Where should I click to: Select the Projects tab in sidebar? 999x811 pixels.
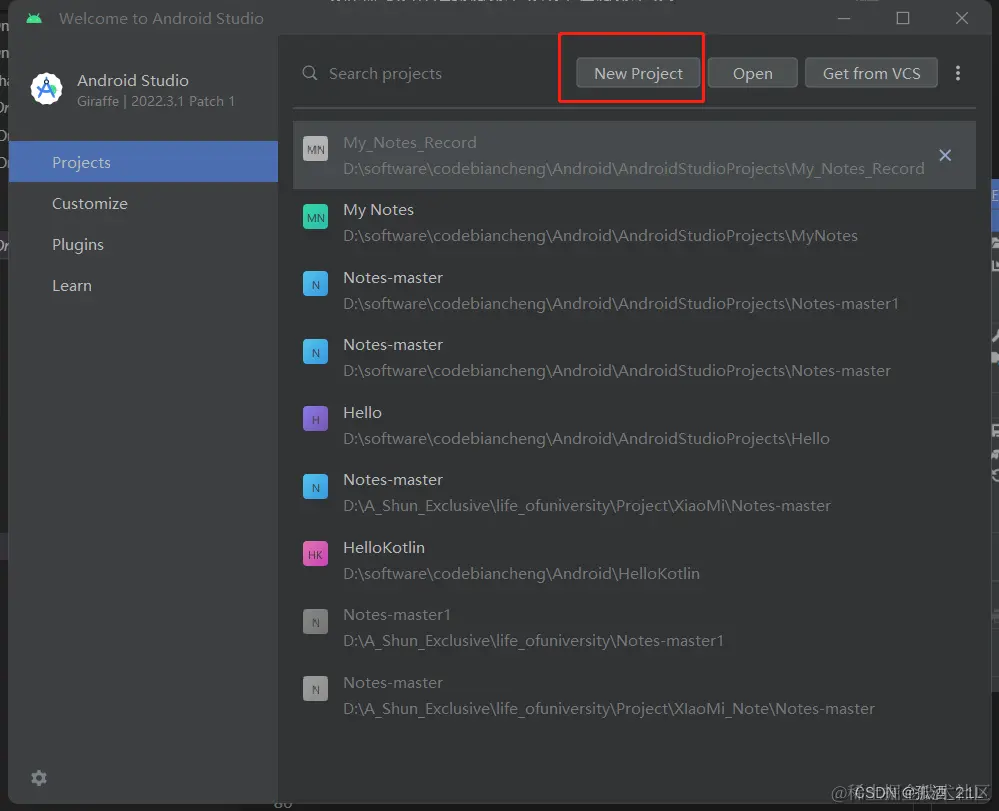(143, 162)
